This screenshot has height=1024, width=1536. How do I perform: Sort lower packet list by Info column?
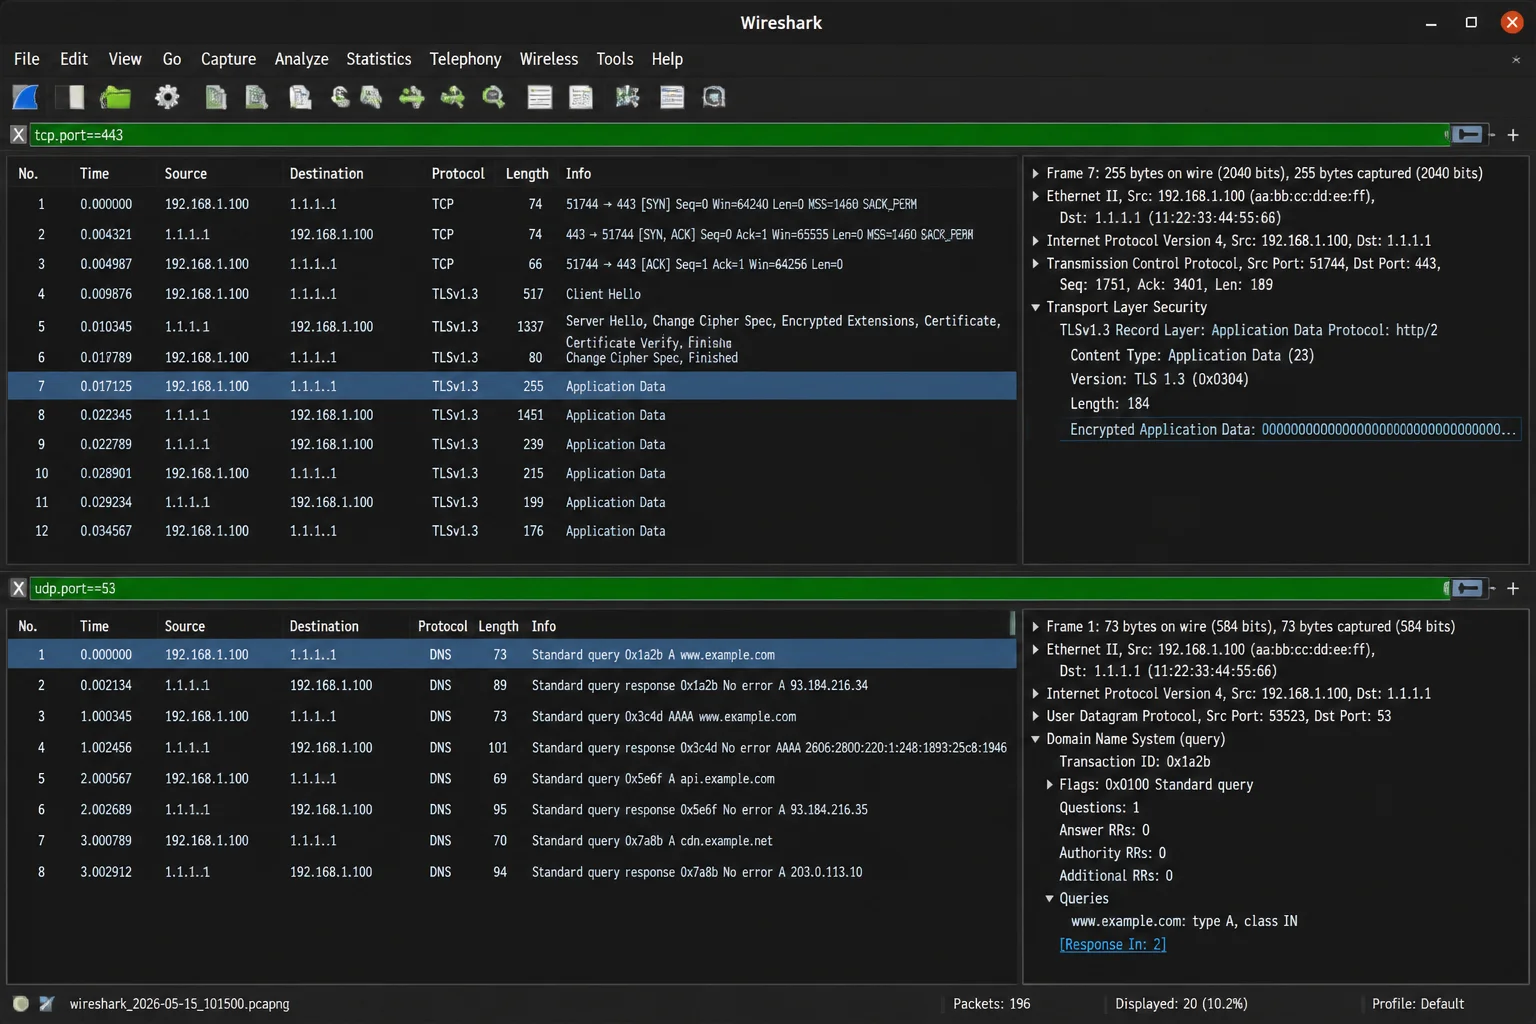point(543,626)
